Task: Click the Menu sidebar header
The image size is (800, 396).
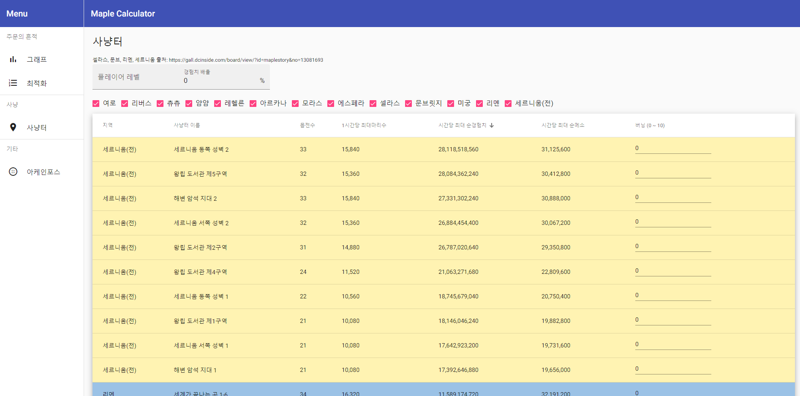Action: pos(17,14)
